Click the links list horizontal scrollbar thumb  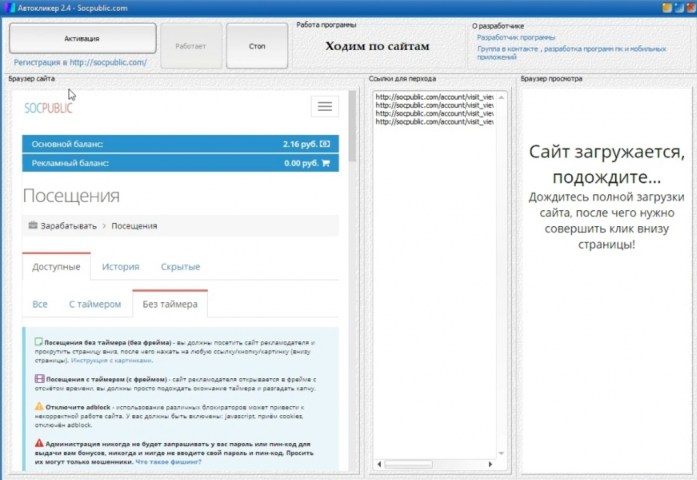pos(409,464)
